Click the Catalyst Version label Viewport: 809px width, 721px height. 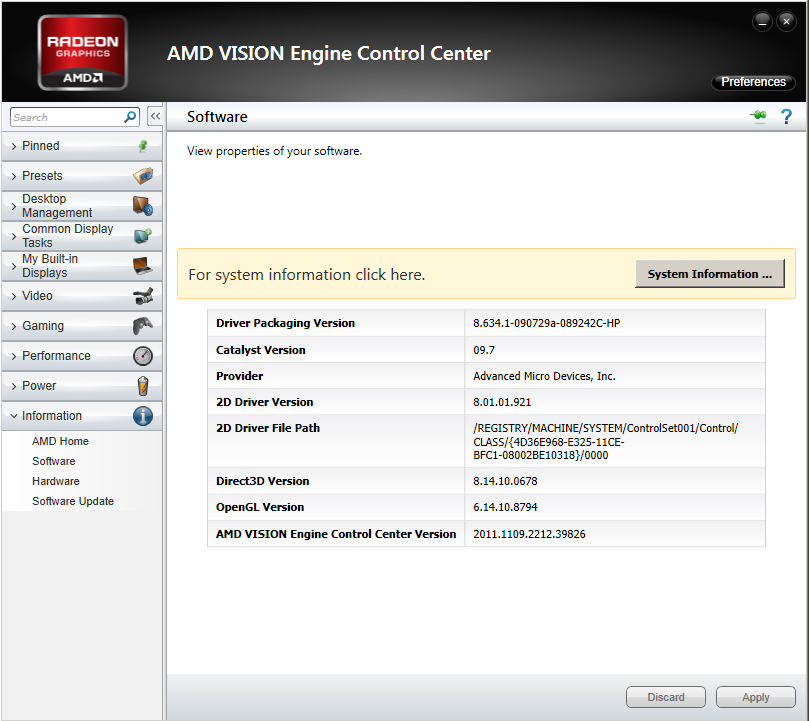(261, 350)
